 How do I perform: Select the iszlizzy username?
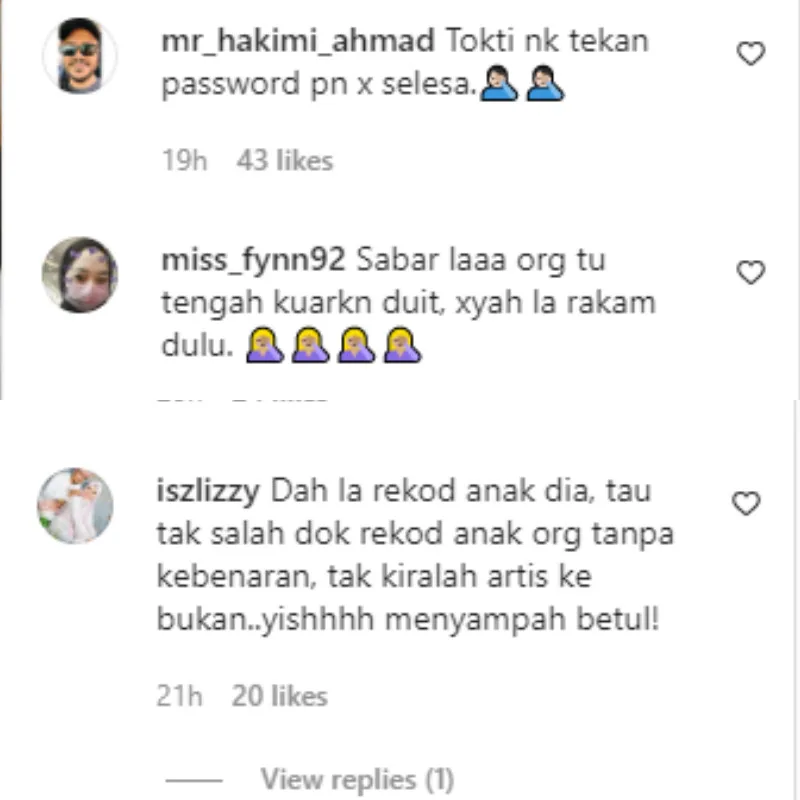pos(208,491)
